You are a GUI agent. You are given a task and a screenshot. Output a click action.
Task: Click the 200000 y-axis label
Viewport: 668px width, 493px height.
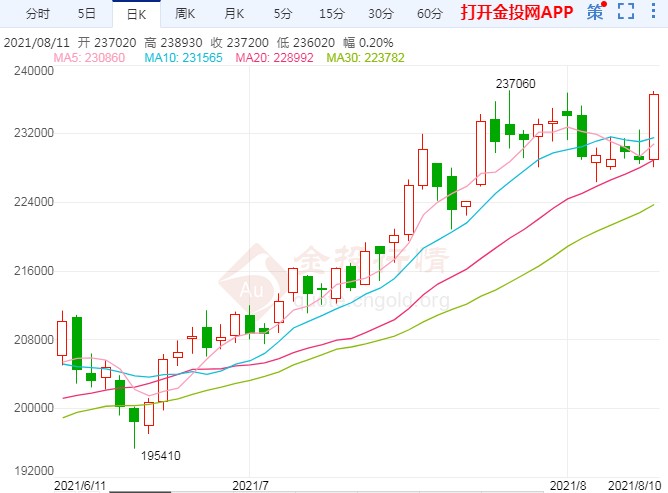tap(34, 407)
